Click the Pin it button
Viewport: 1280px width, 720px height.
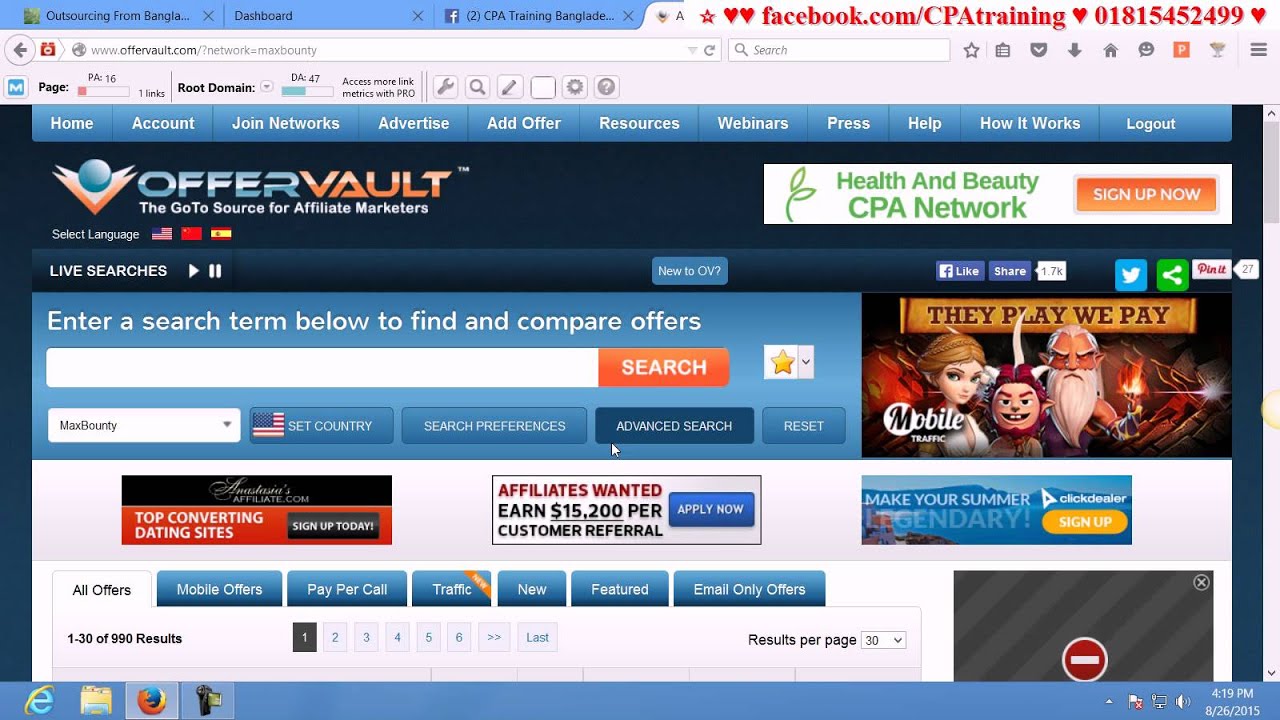coord(1211,269)
